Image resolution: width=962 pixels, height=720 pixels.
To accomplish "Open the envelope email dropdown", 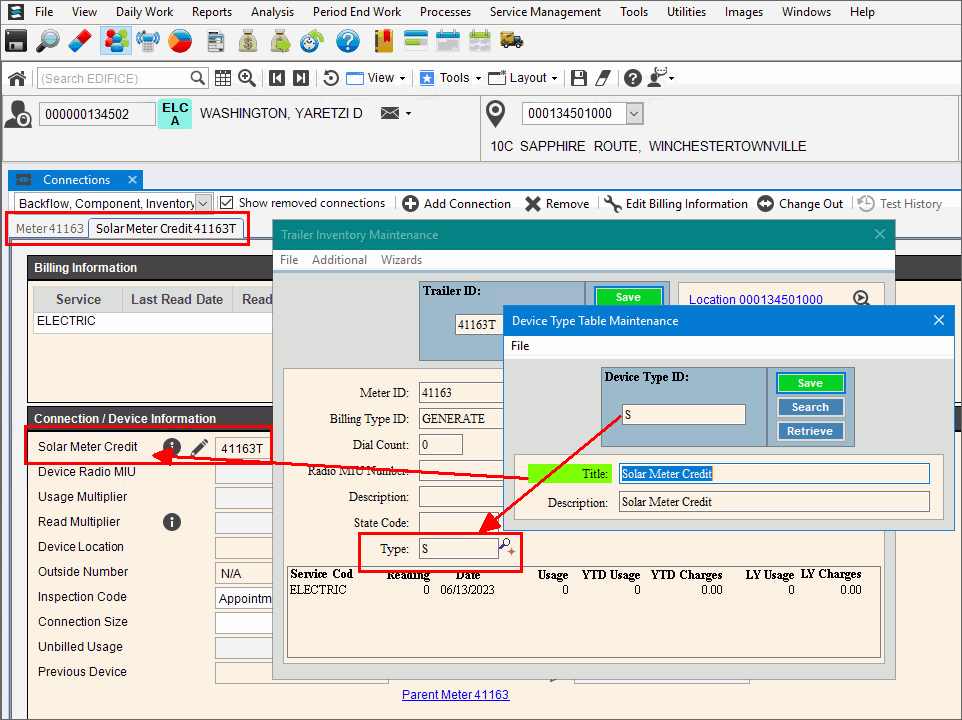I will [x=396, y=113].
